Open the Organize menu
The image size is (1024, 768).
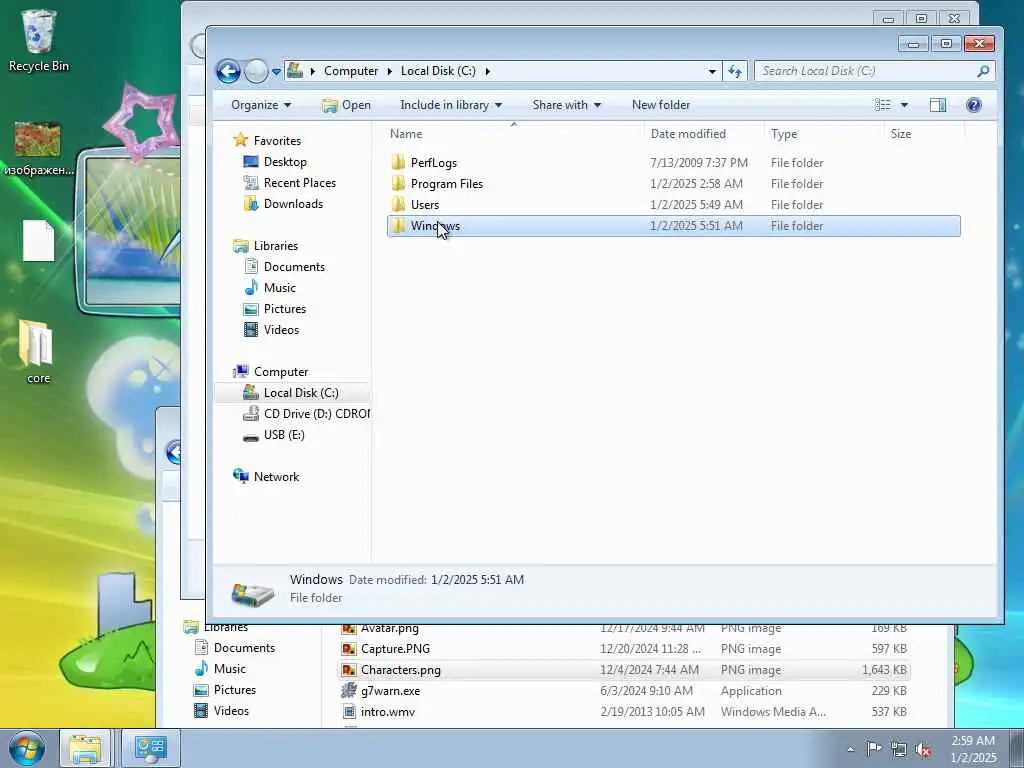point(261,105)
